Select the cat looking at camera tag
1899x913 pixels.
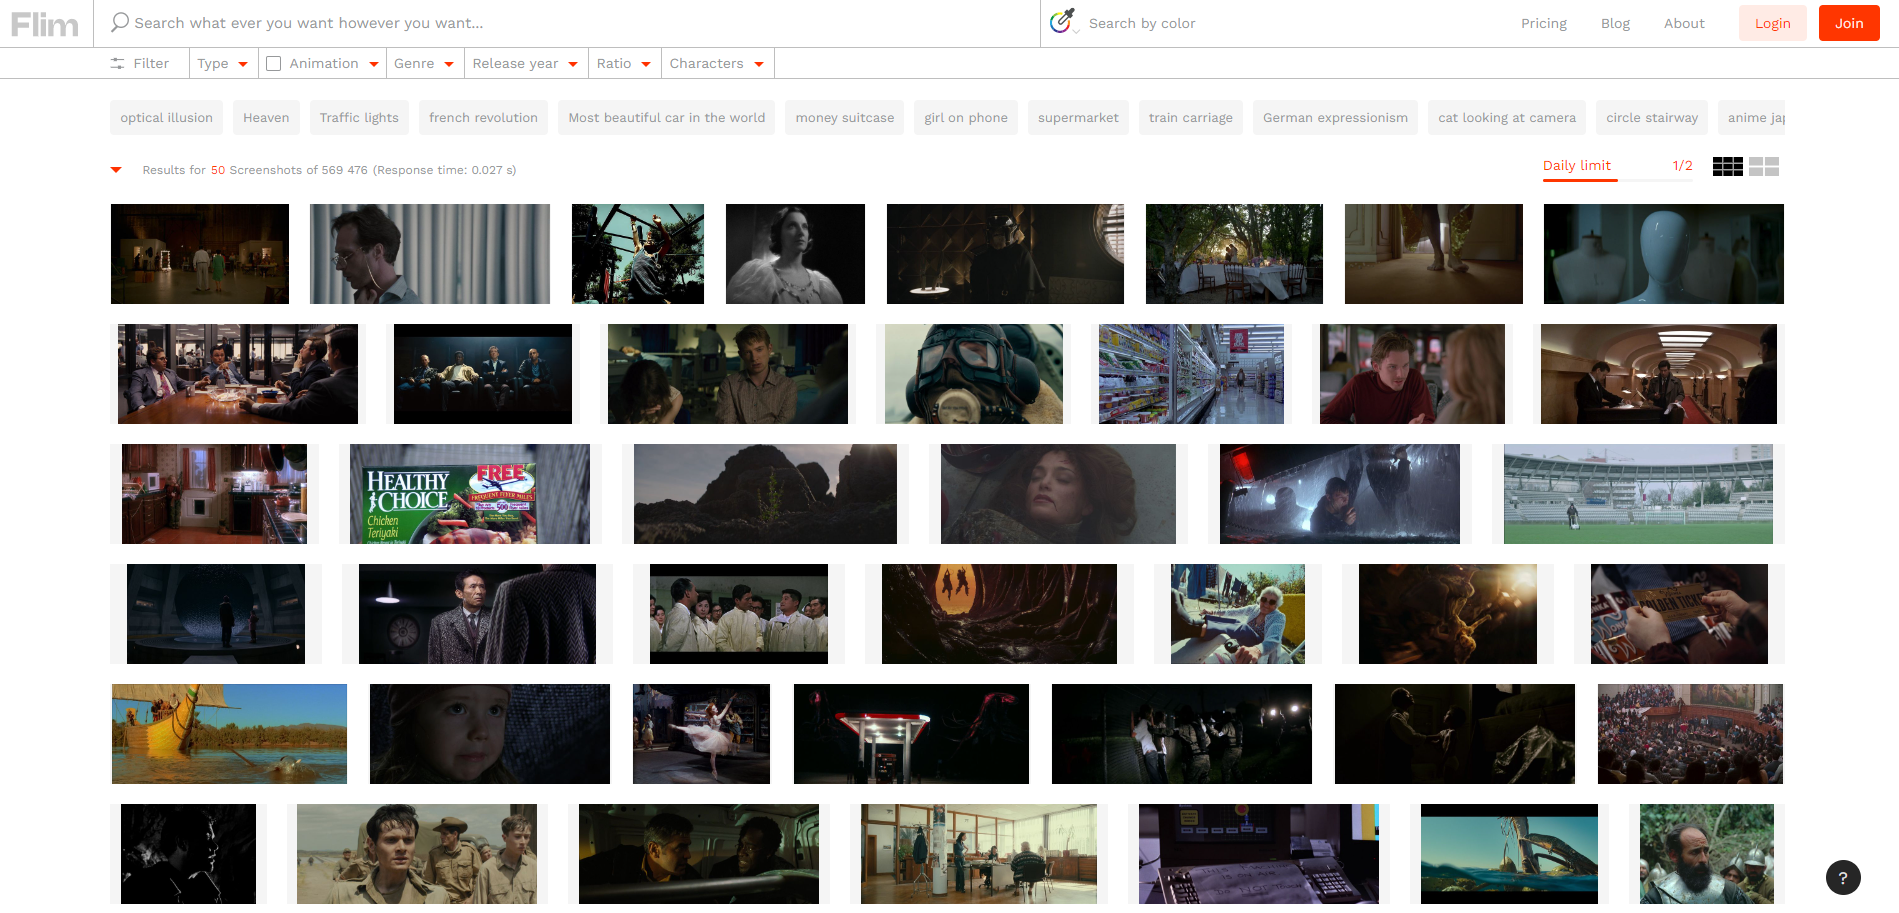[x=1507, y=117]
